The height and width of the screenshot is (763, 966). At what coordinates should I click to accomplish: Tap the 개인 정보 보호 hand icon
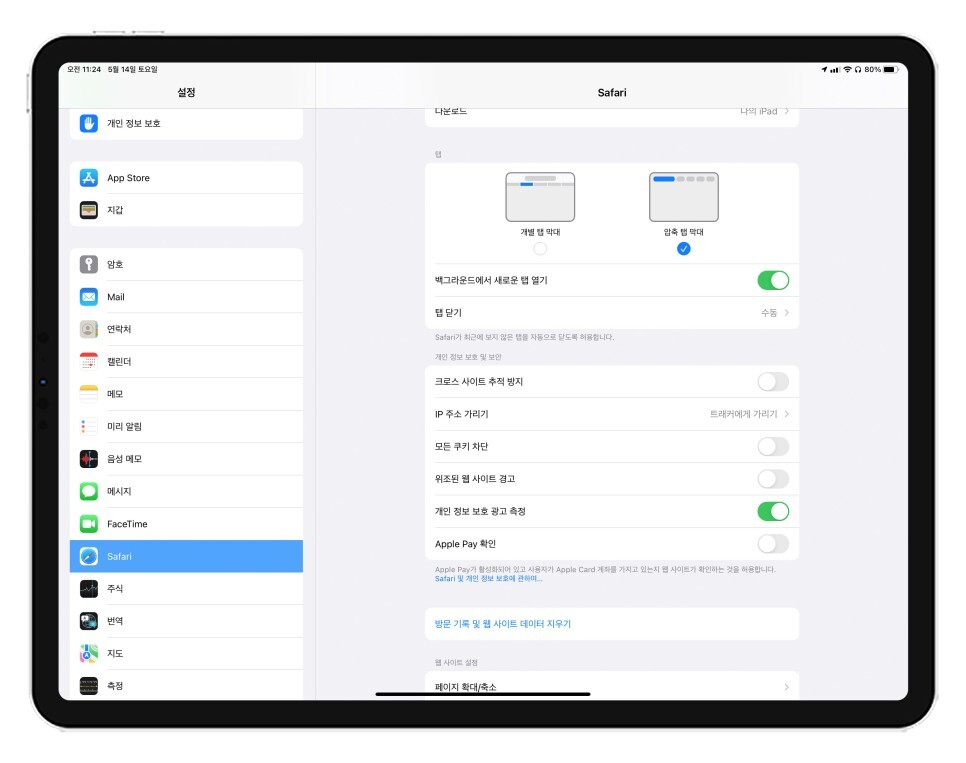[x=89, y=123]
